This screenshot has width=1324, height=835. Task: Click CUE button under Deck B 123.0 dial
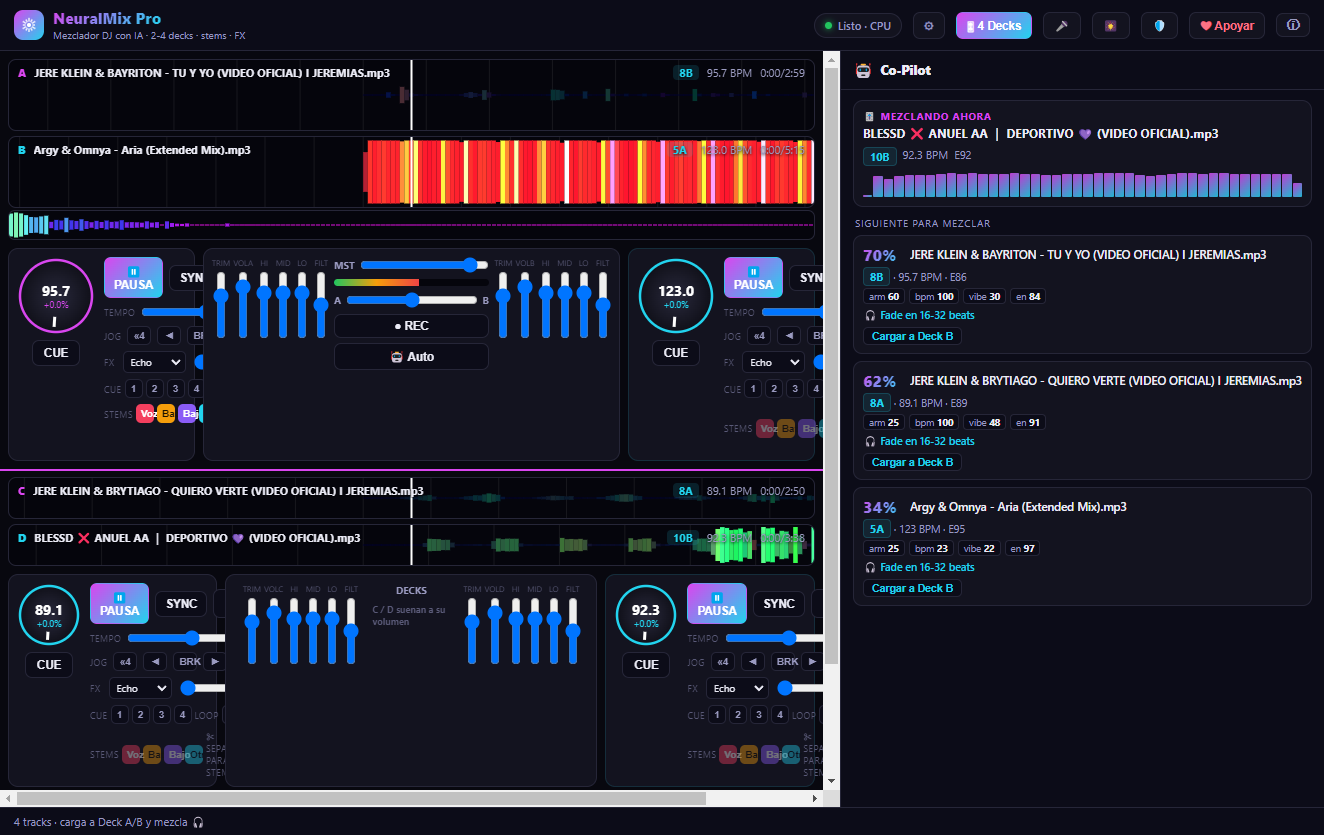click(676, 353)
